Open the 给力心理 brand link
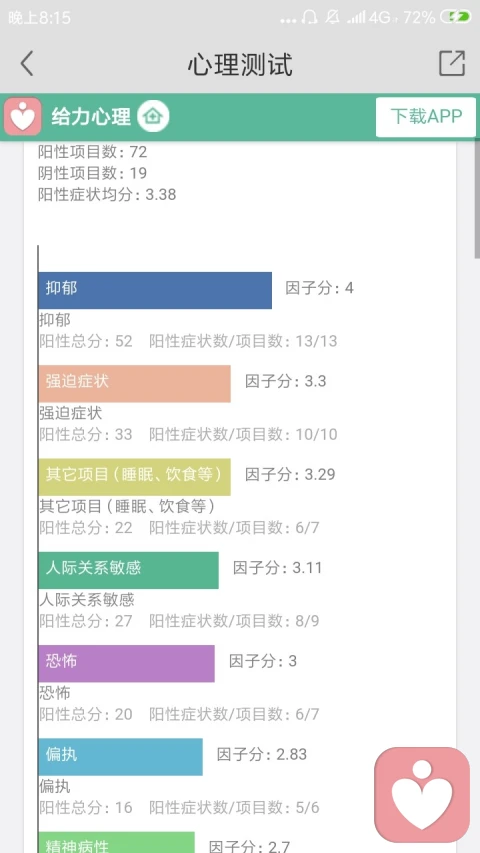This screenshot has width=480, height=853. (x=91, y=117)
